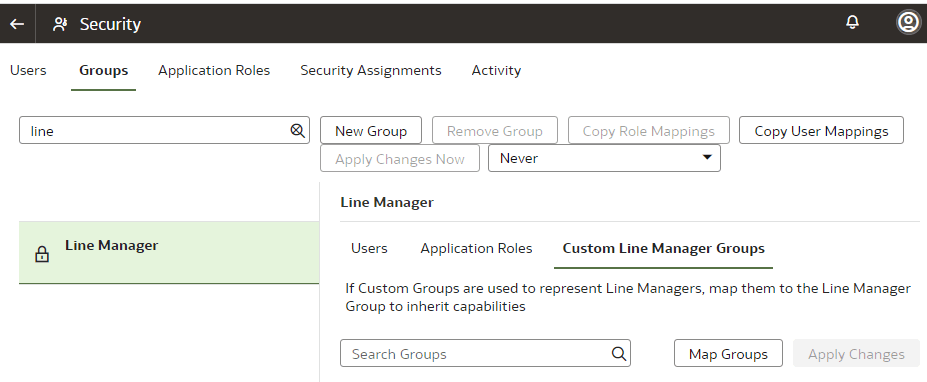Switch to the top Users tab
Image resolution: width=927 pixels, height=382 pixels.
28,70
